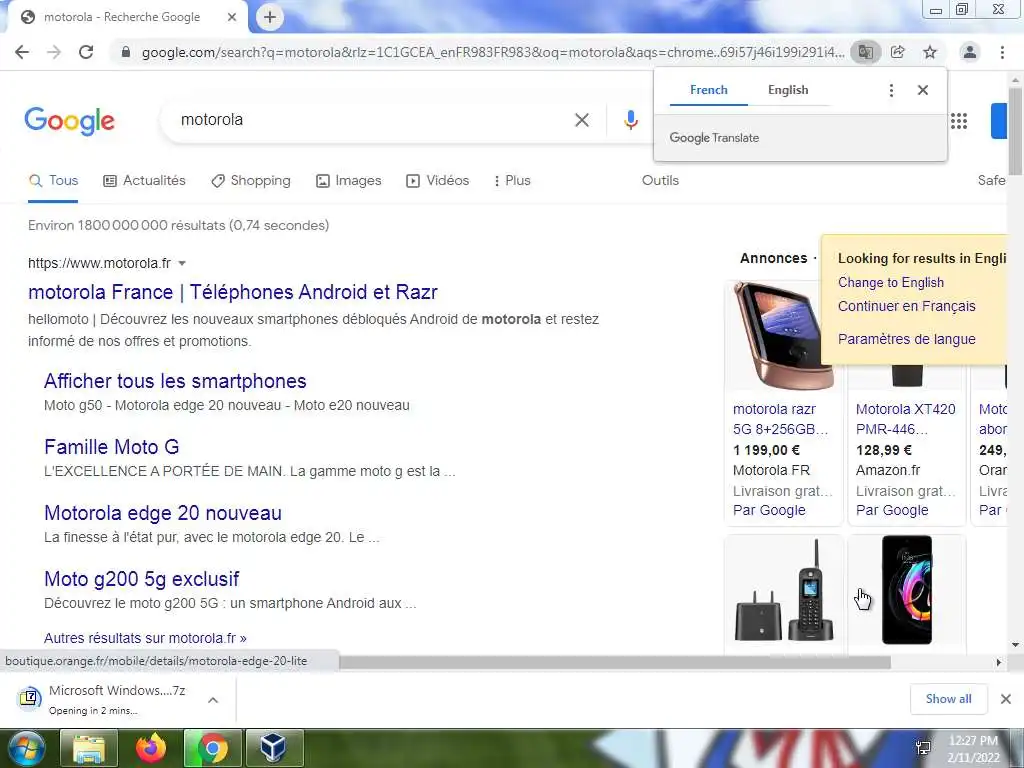Open the Chrome three-dot menu

coord(1002,52)
